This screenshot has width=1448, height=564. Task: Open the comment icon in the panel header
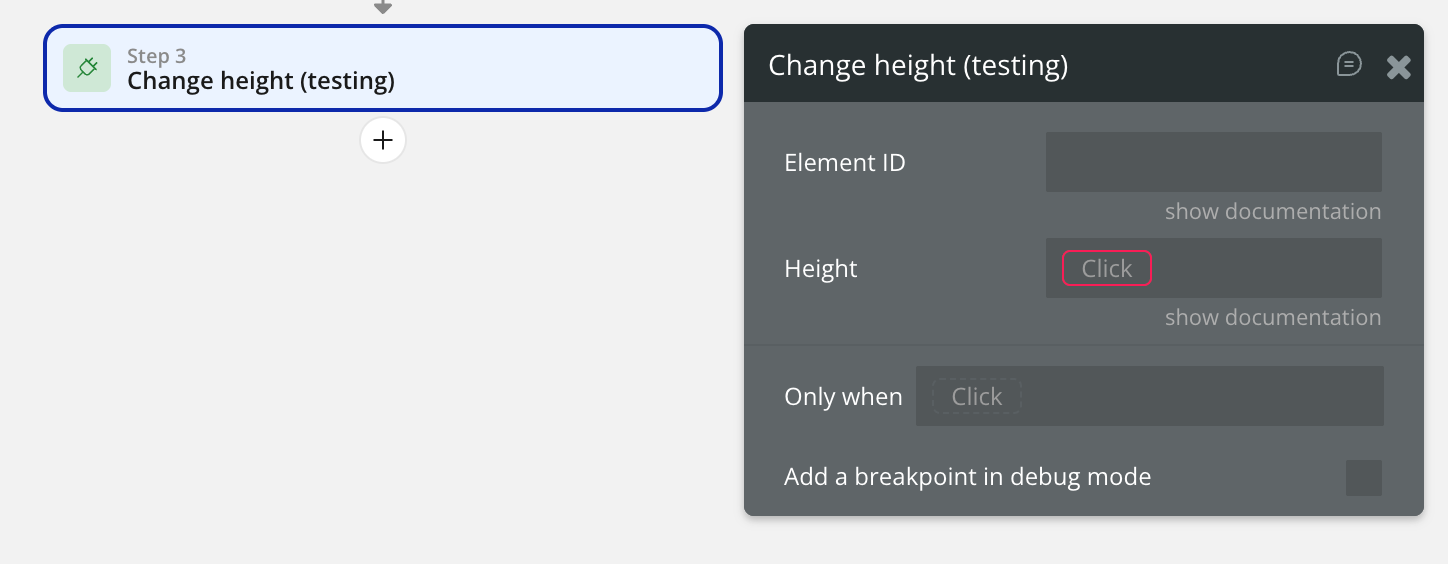(x=1349, y=65)
